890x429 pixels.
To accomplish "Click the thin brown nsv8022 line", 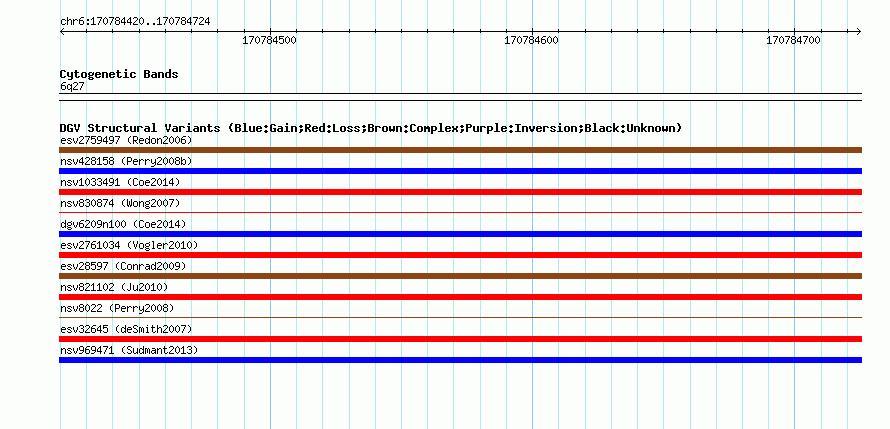I will (x=460, y=318).
